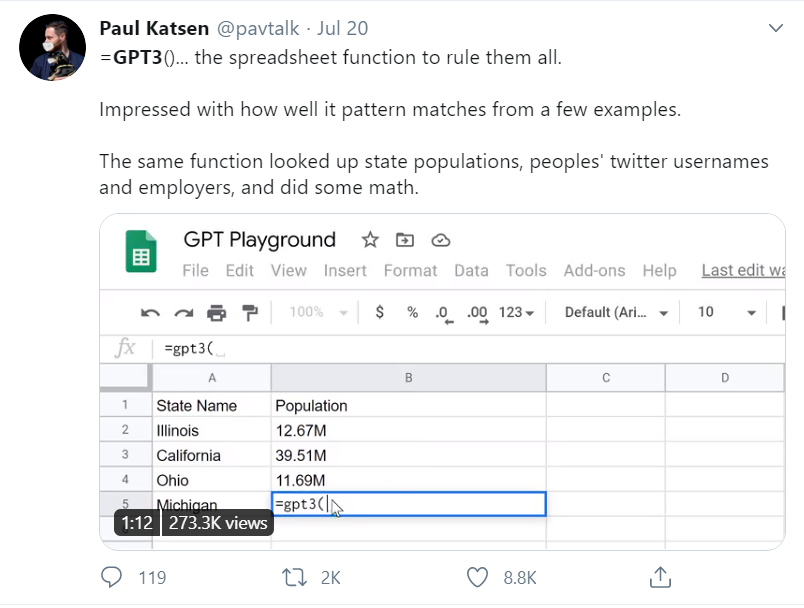
Task: Click the cloud saved status icon
Action: (x=440, y=240)
